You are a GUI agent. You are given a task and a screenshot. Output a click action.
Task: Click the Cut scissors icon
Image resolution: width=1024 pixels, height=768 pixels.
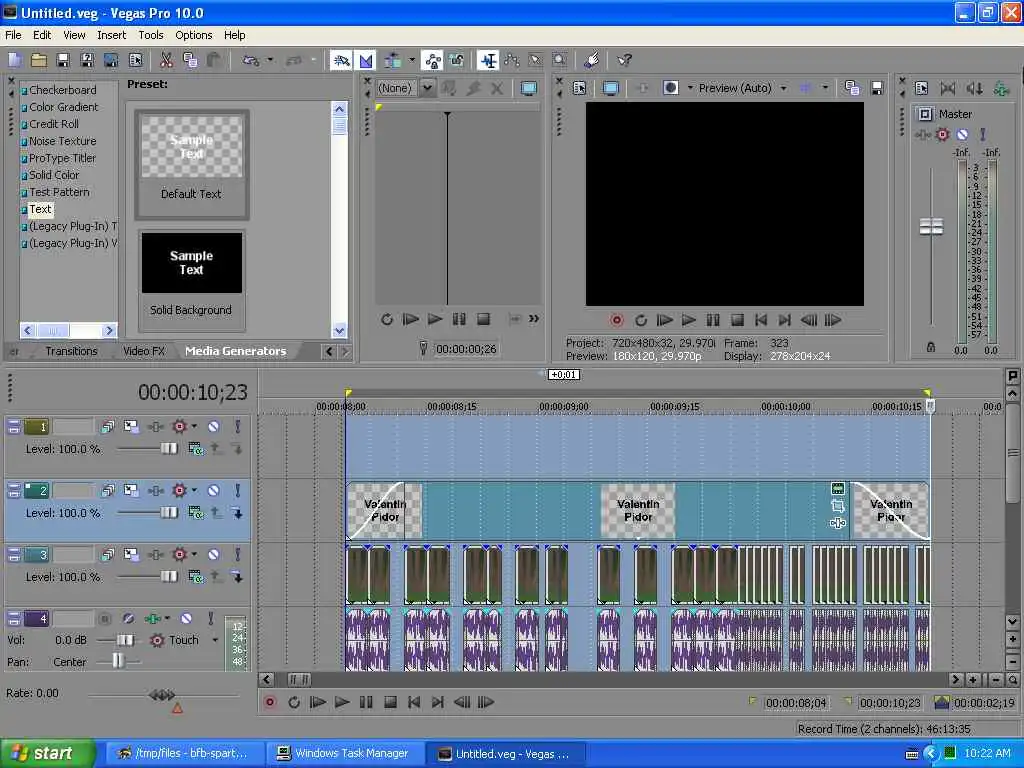167,61
